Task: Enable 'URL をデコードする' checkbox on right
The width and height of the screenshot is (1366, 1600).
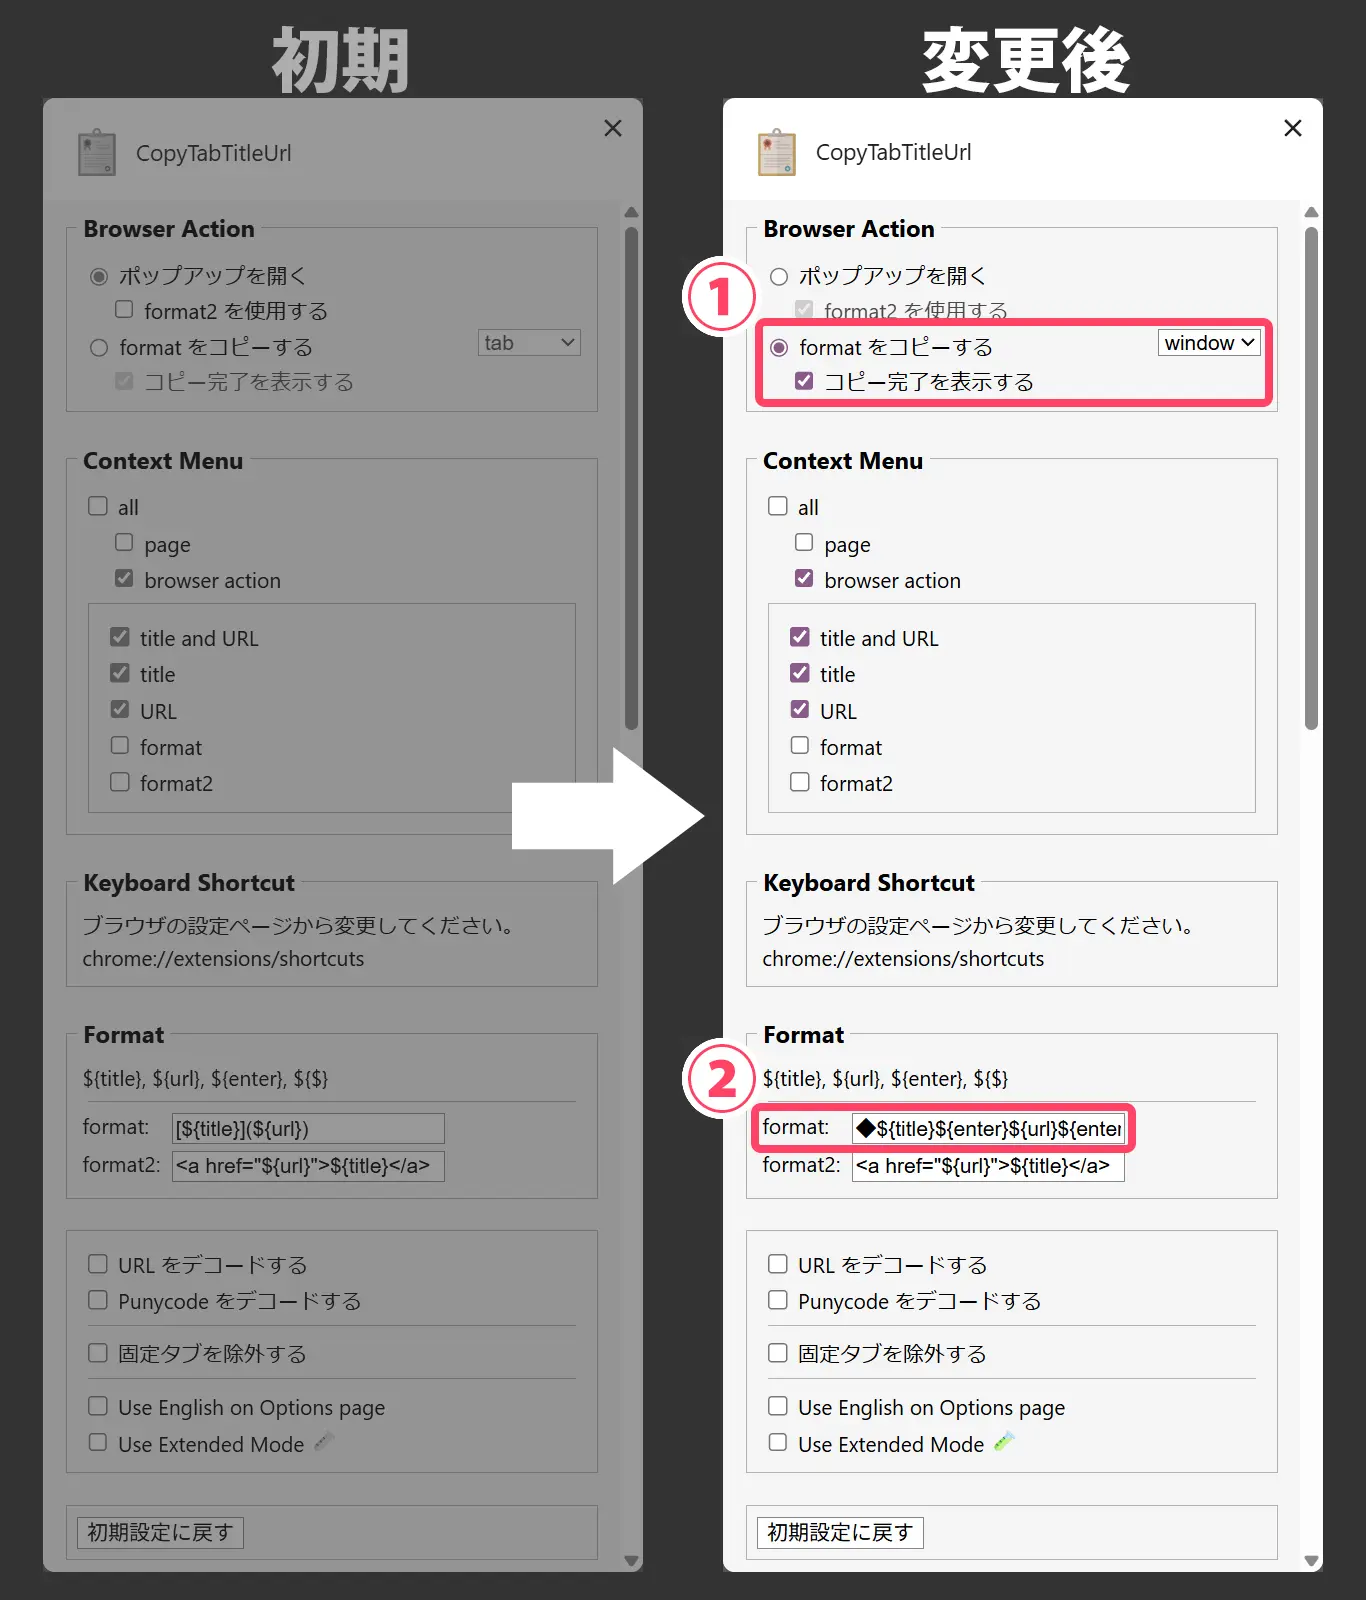Action: (778, 1264)
